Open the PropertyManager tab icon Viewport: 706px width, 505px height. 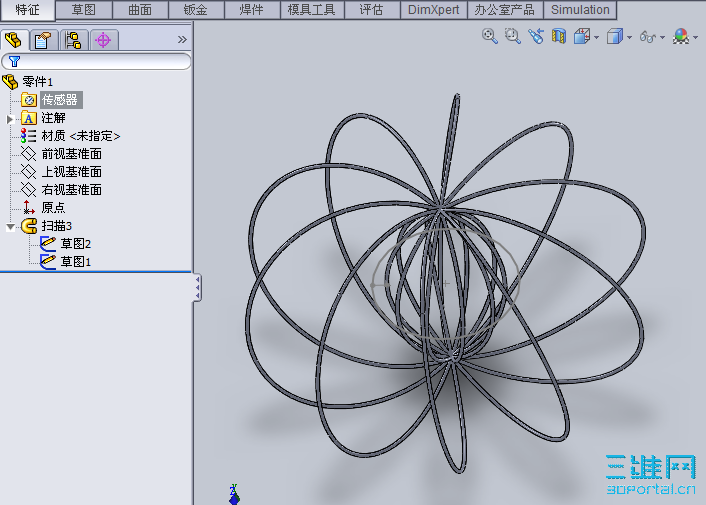click(x=43, y=40)
